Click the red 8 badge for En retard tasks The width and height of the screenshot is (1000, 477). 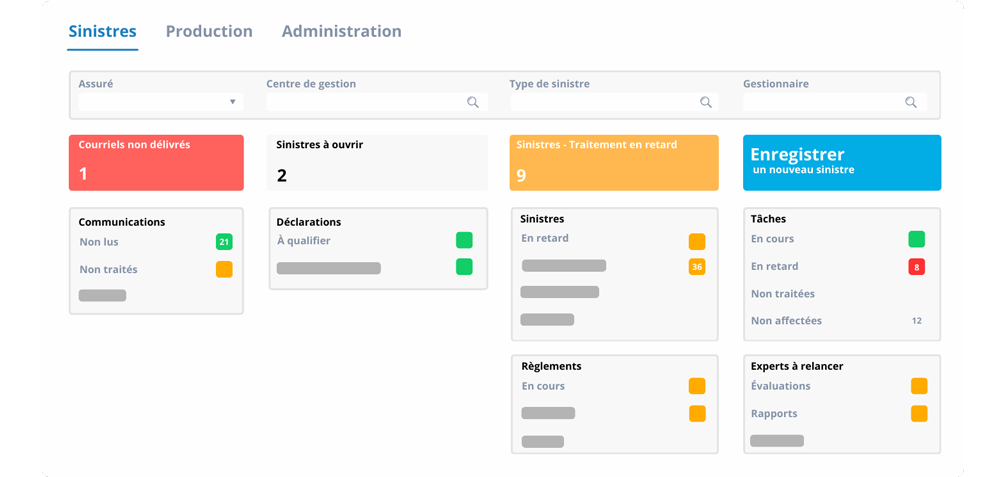pyautogui.click(x=916, y=267)
